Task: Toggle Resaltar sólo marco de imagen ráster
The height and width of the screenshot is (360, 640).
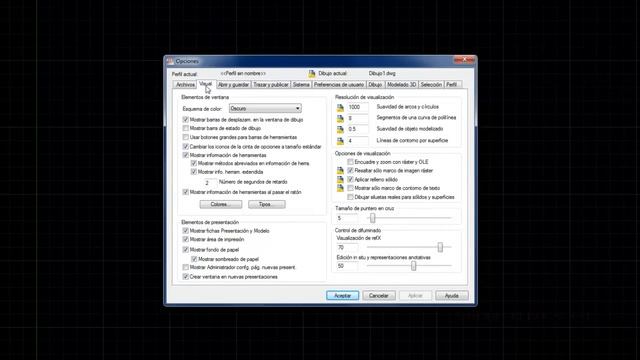Action: [350, 171]
